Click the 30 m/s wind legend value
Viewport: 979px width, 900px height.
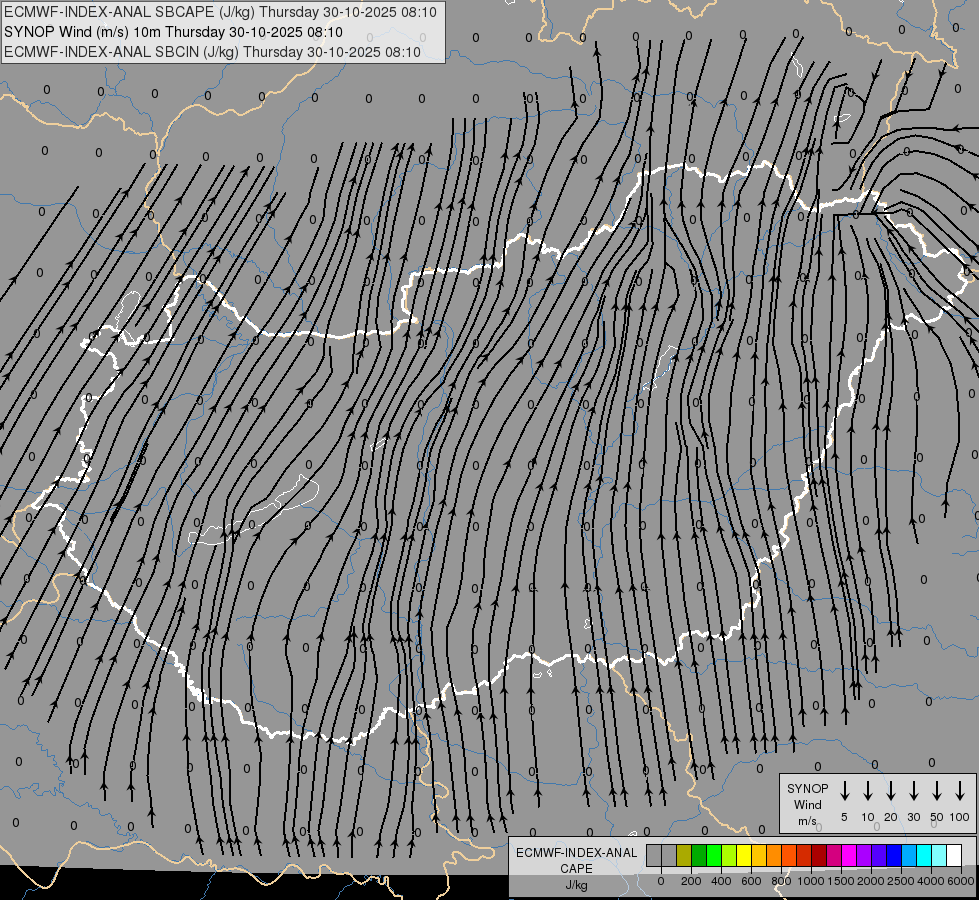pos(914,817)
